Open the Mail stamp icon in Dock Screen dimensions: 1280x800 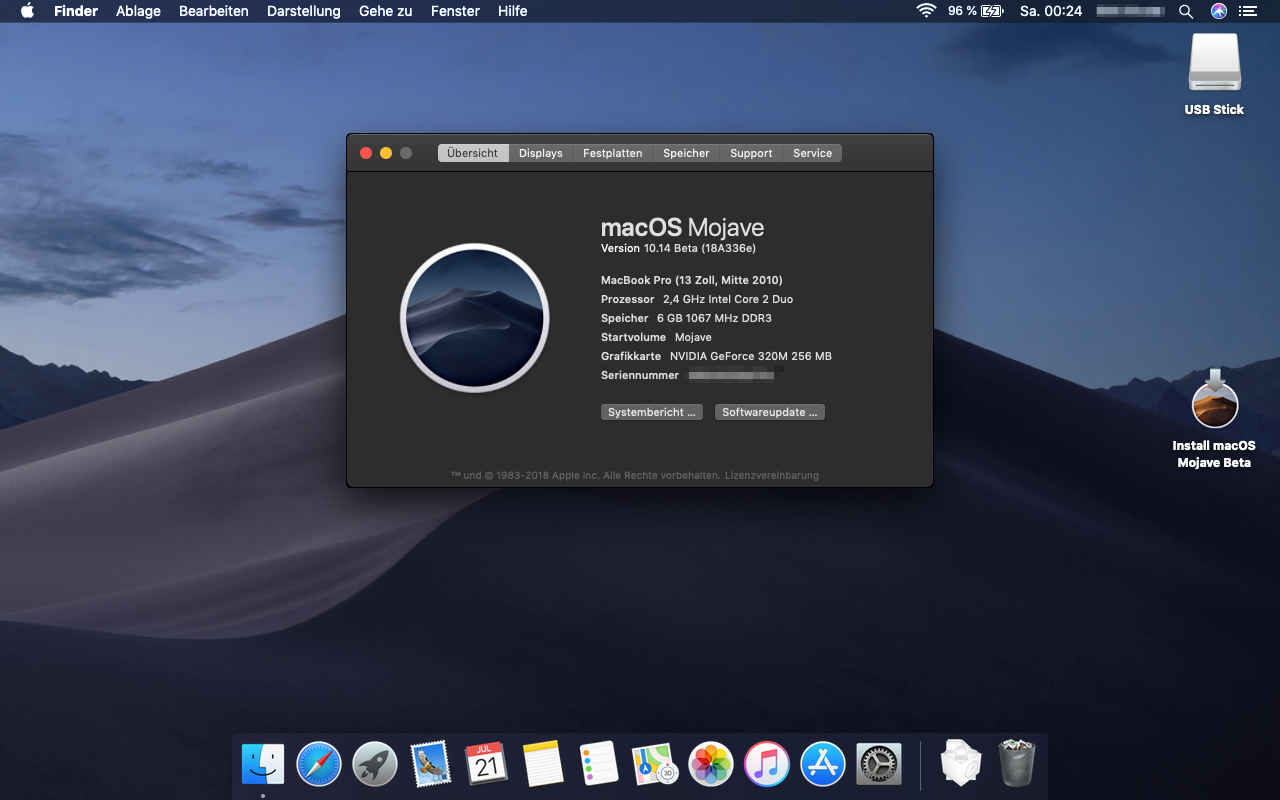point(431,765)
